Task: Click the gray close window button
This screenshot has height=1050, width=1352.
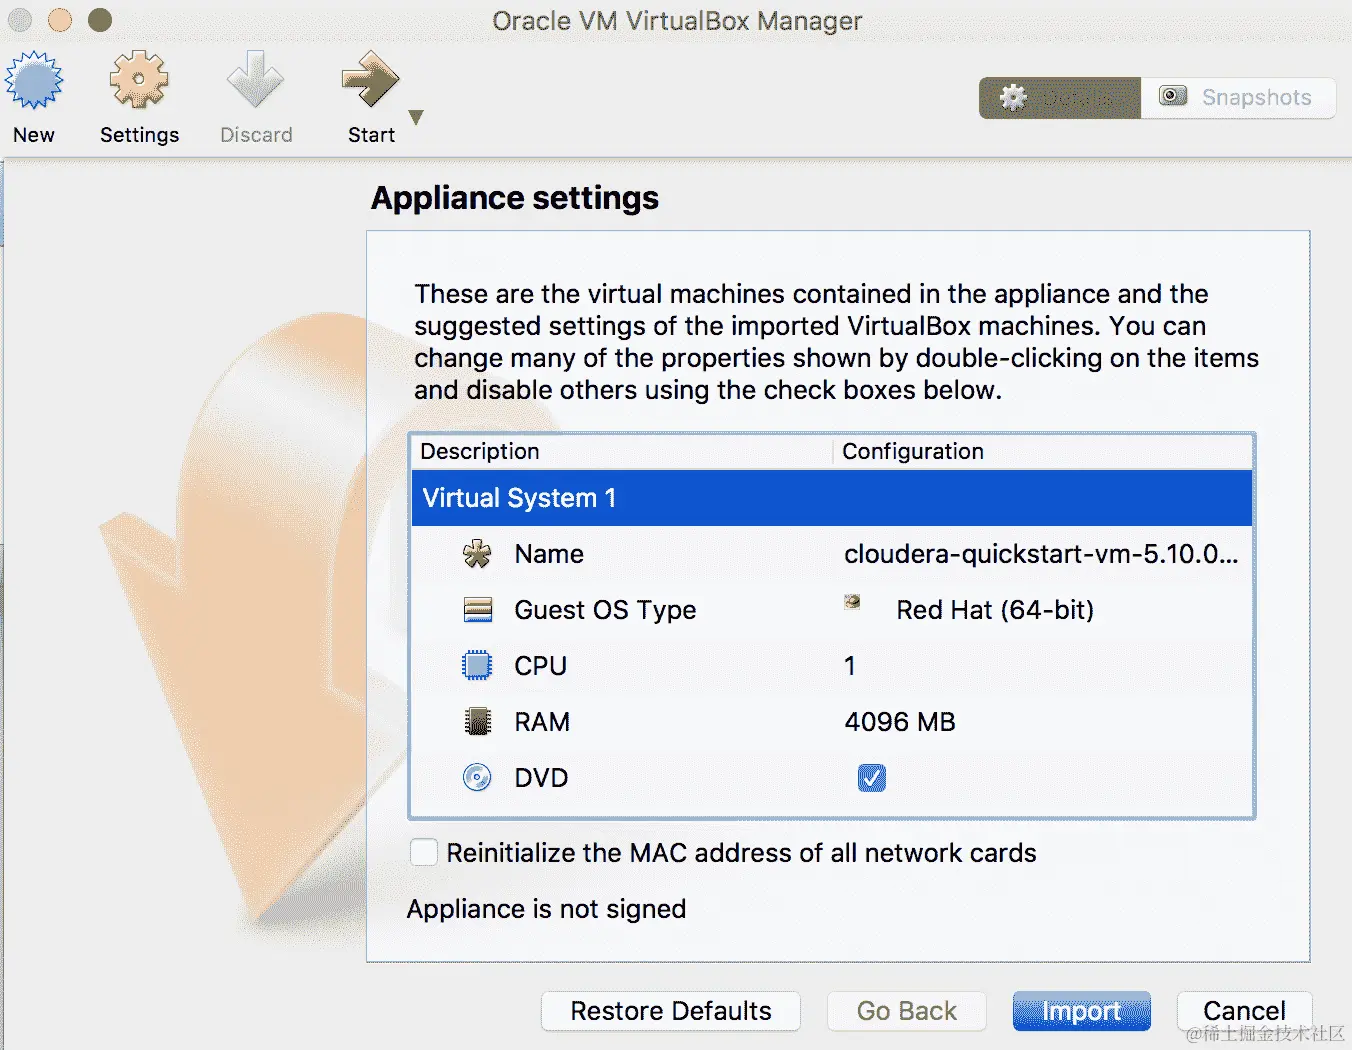Action: [x=20, y=20]
